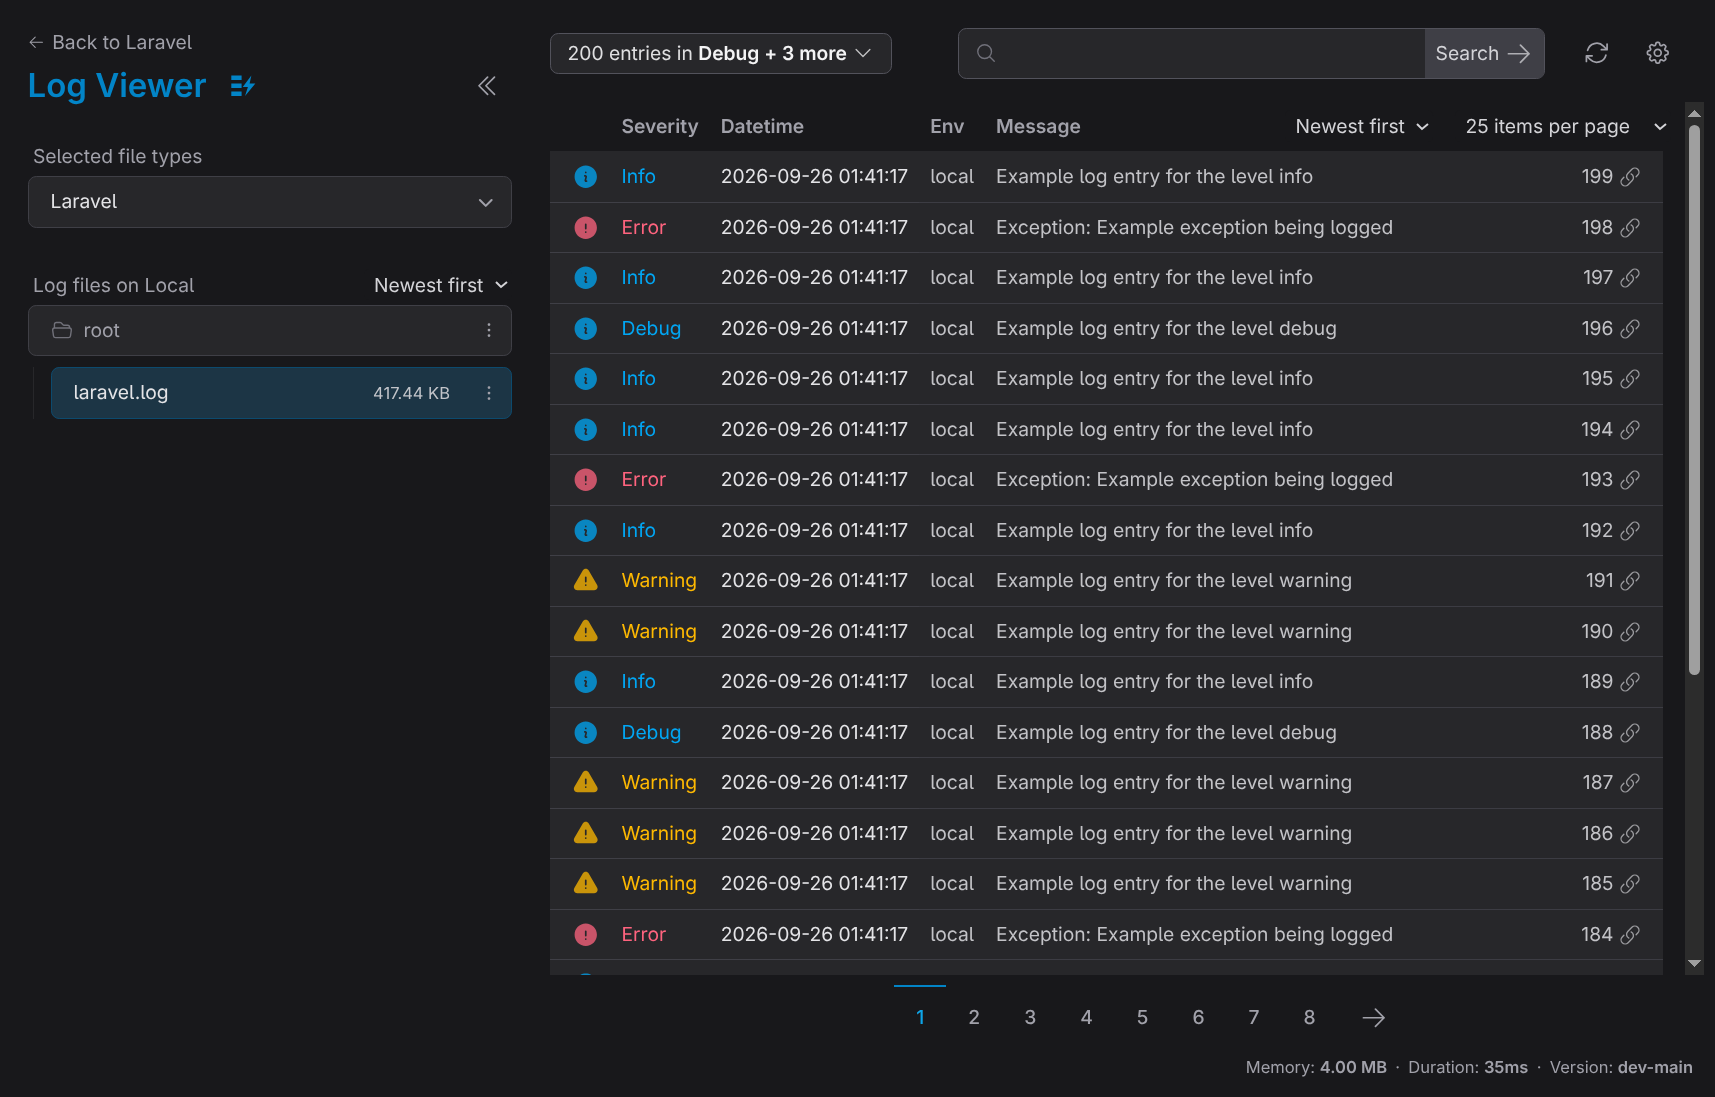Screen dimensions: 1715x1097
Task: Copy the link icon for entry 186
Action: pos(1630,834)
